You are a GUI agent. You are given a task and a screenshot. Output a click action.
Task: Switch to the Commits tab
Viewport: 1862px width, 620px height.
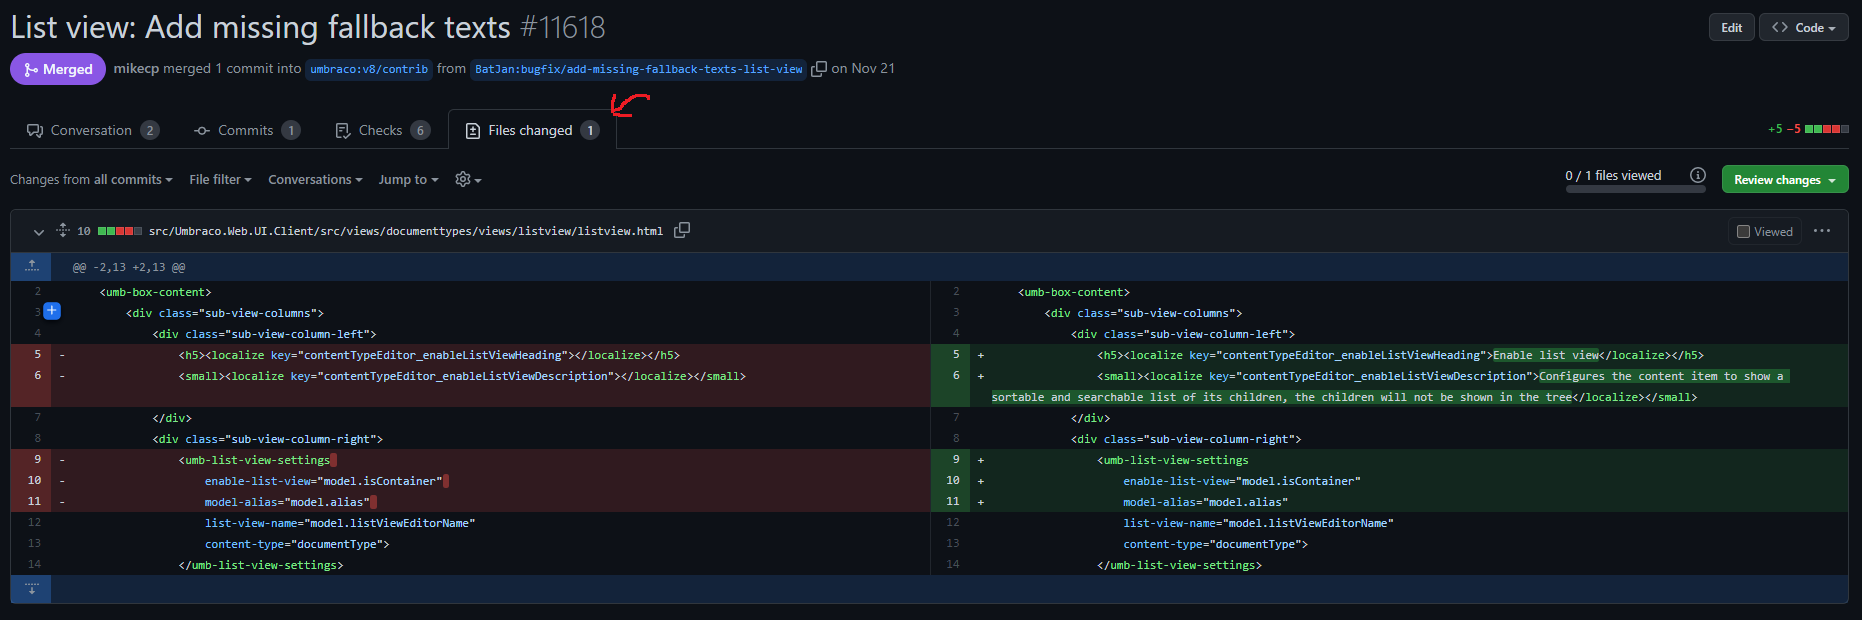pos(247,130)
